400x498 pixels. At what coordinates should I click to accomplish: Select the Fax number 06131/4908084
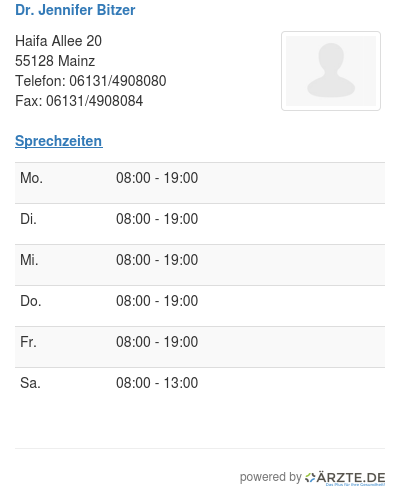(x=94, y=101)
